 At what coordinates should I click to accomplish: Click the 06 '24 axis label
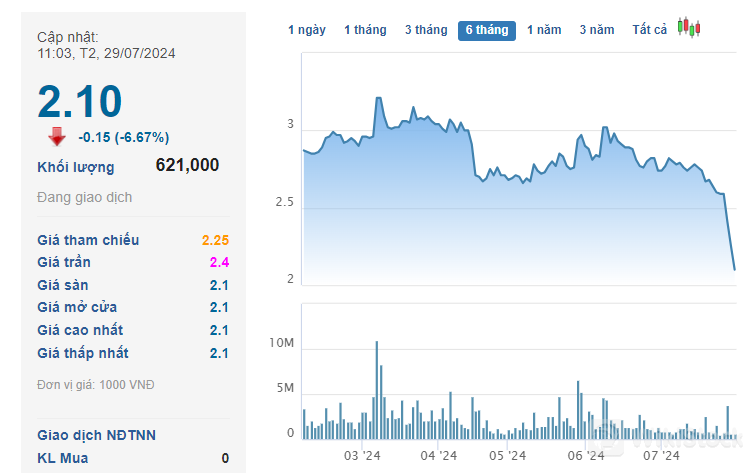[586, 456]
